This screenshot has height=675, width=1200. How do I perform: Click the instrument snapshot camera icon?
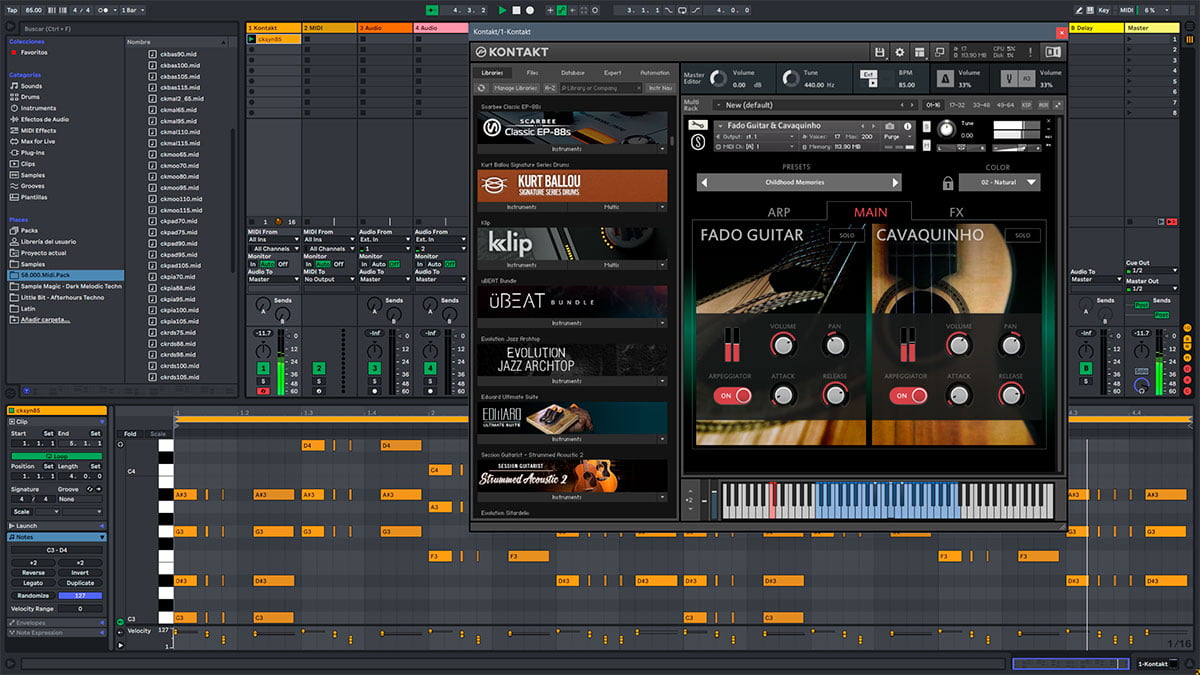[x=889, y=125]
